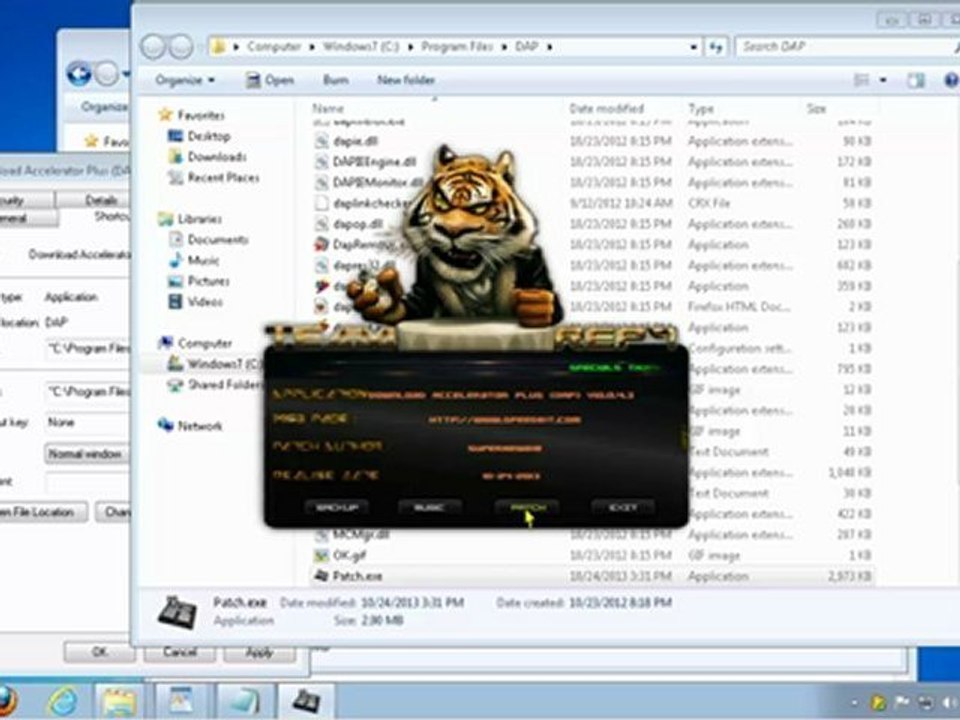Click OK in the Properties dialog

coord(100,652)
